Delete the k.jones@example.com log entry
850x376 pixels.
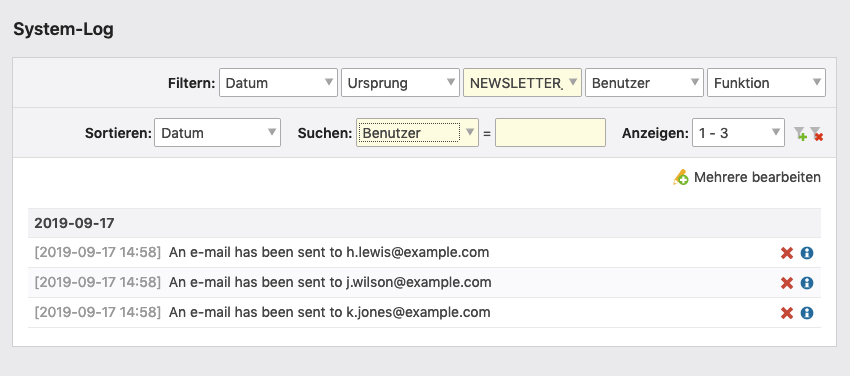tap(787, 313)
